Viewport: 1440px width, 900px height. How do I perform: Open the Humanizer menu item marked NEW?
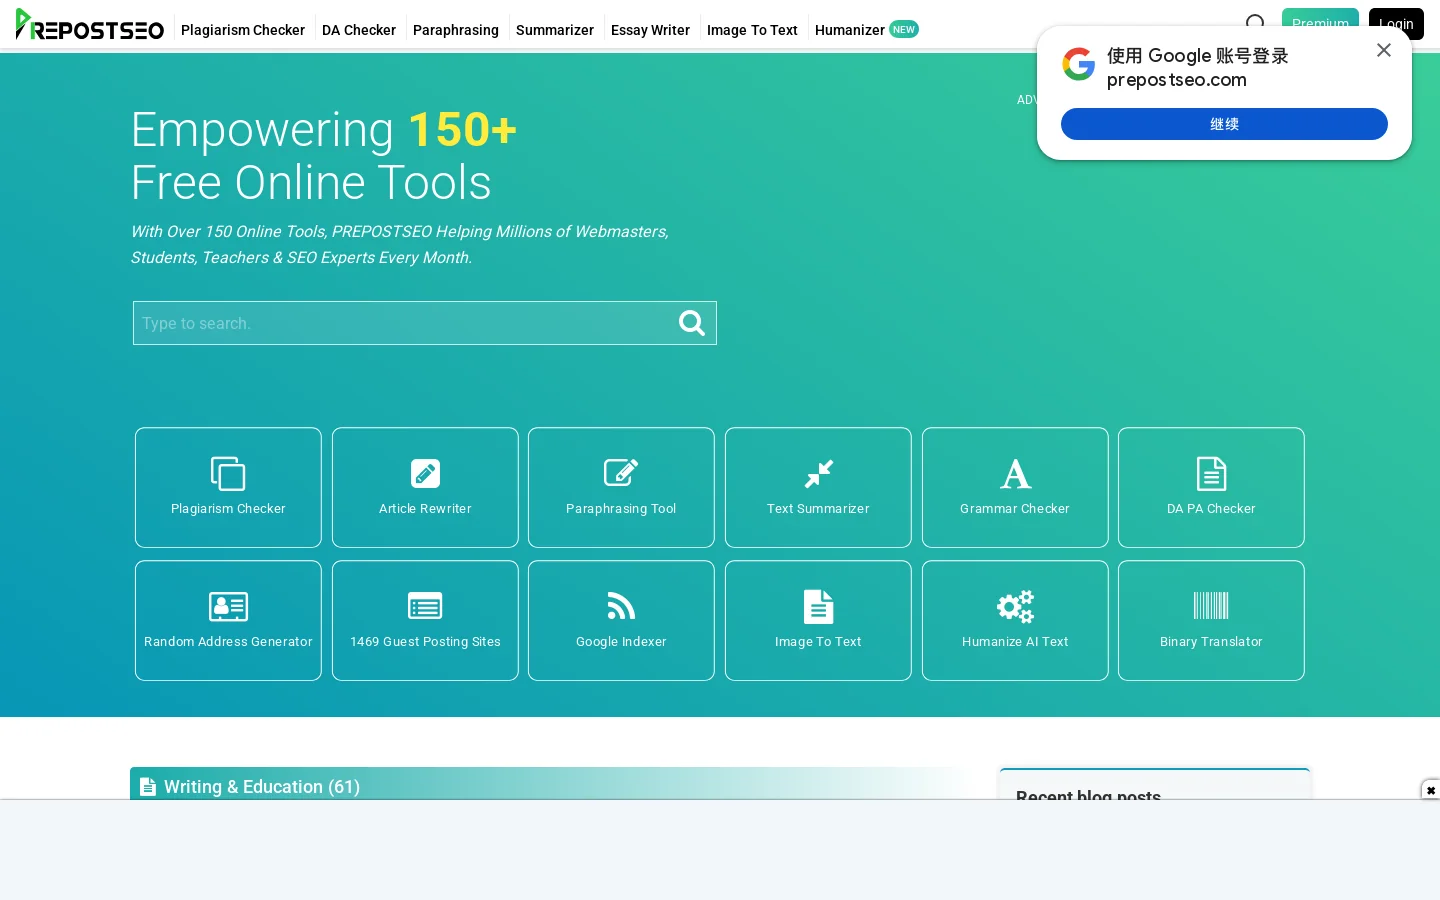(x=866, y=30)
